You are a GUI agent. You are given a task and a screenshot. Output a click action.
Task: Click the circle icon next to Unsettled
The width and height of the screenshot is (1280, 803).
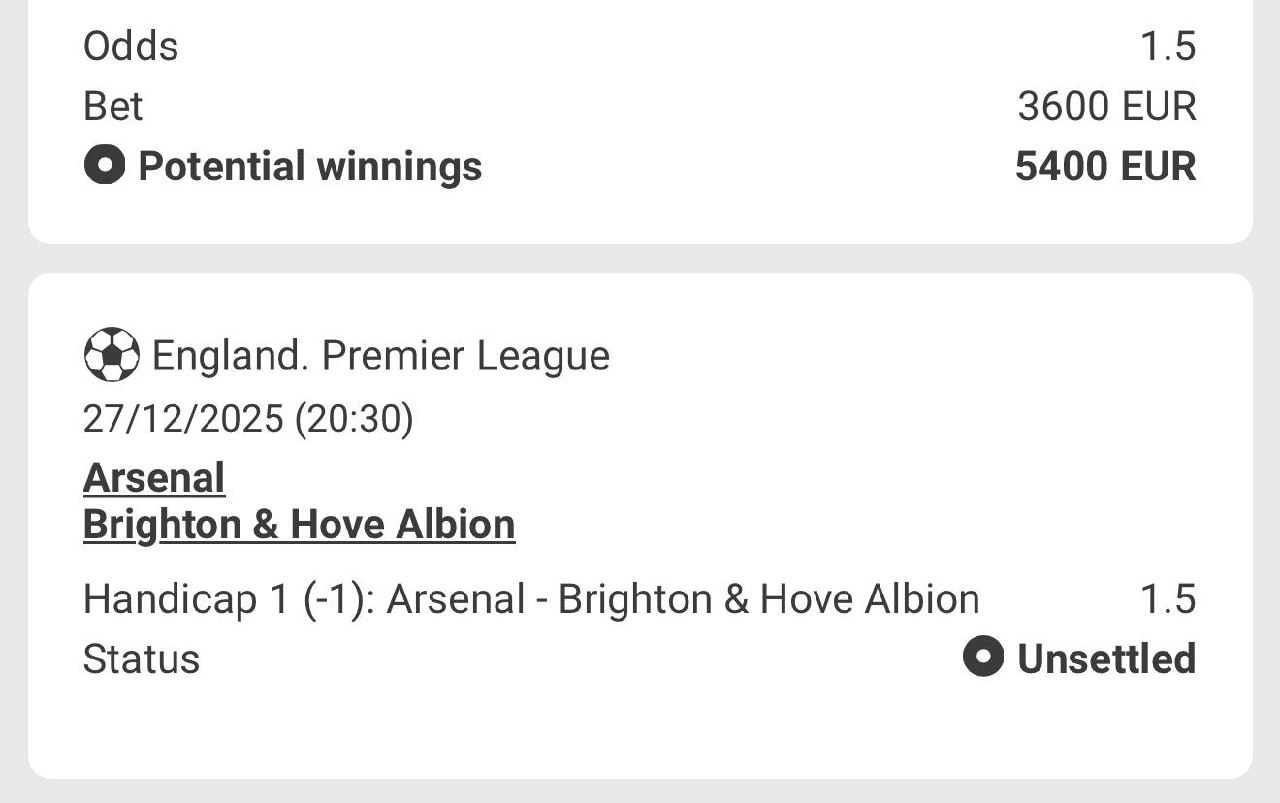tap(983, 658)
